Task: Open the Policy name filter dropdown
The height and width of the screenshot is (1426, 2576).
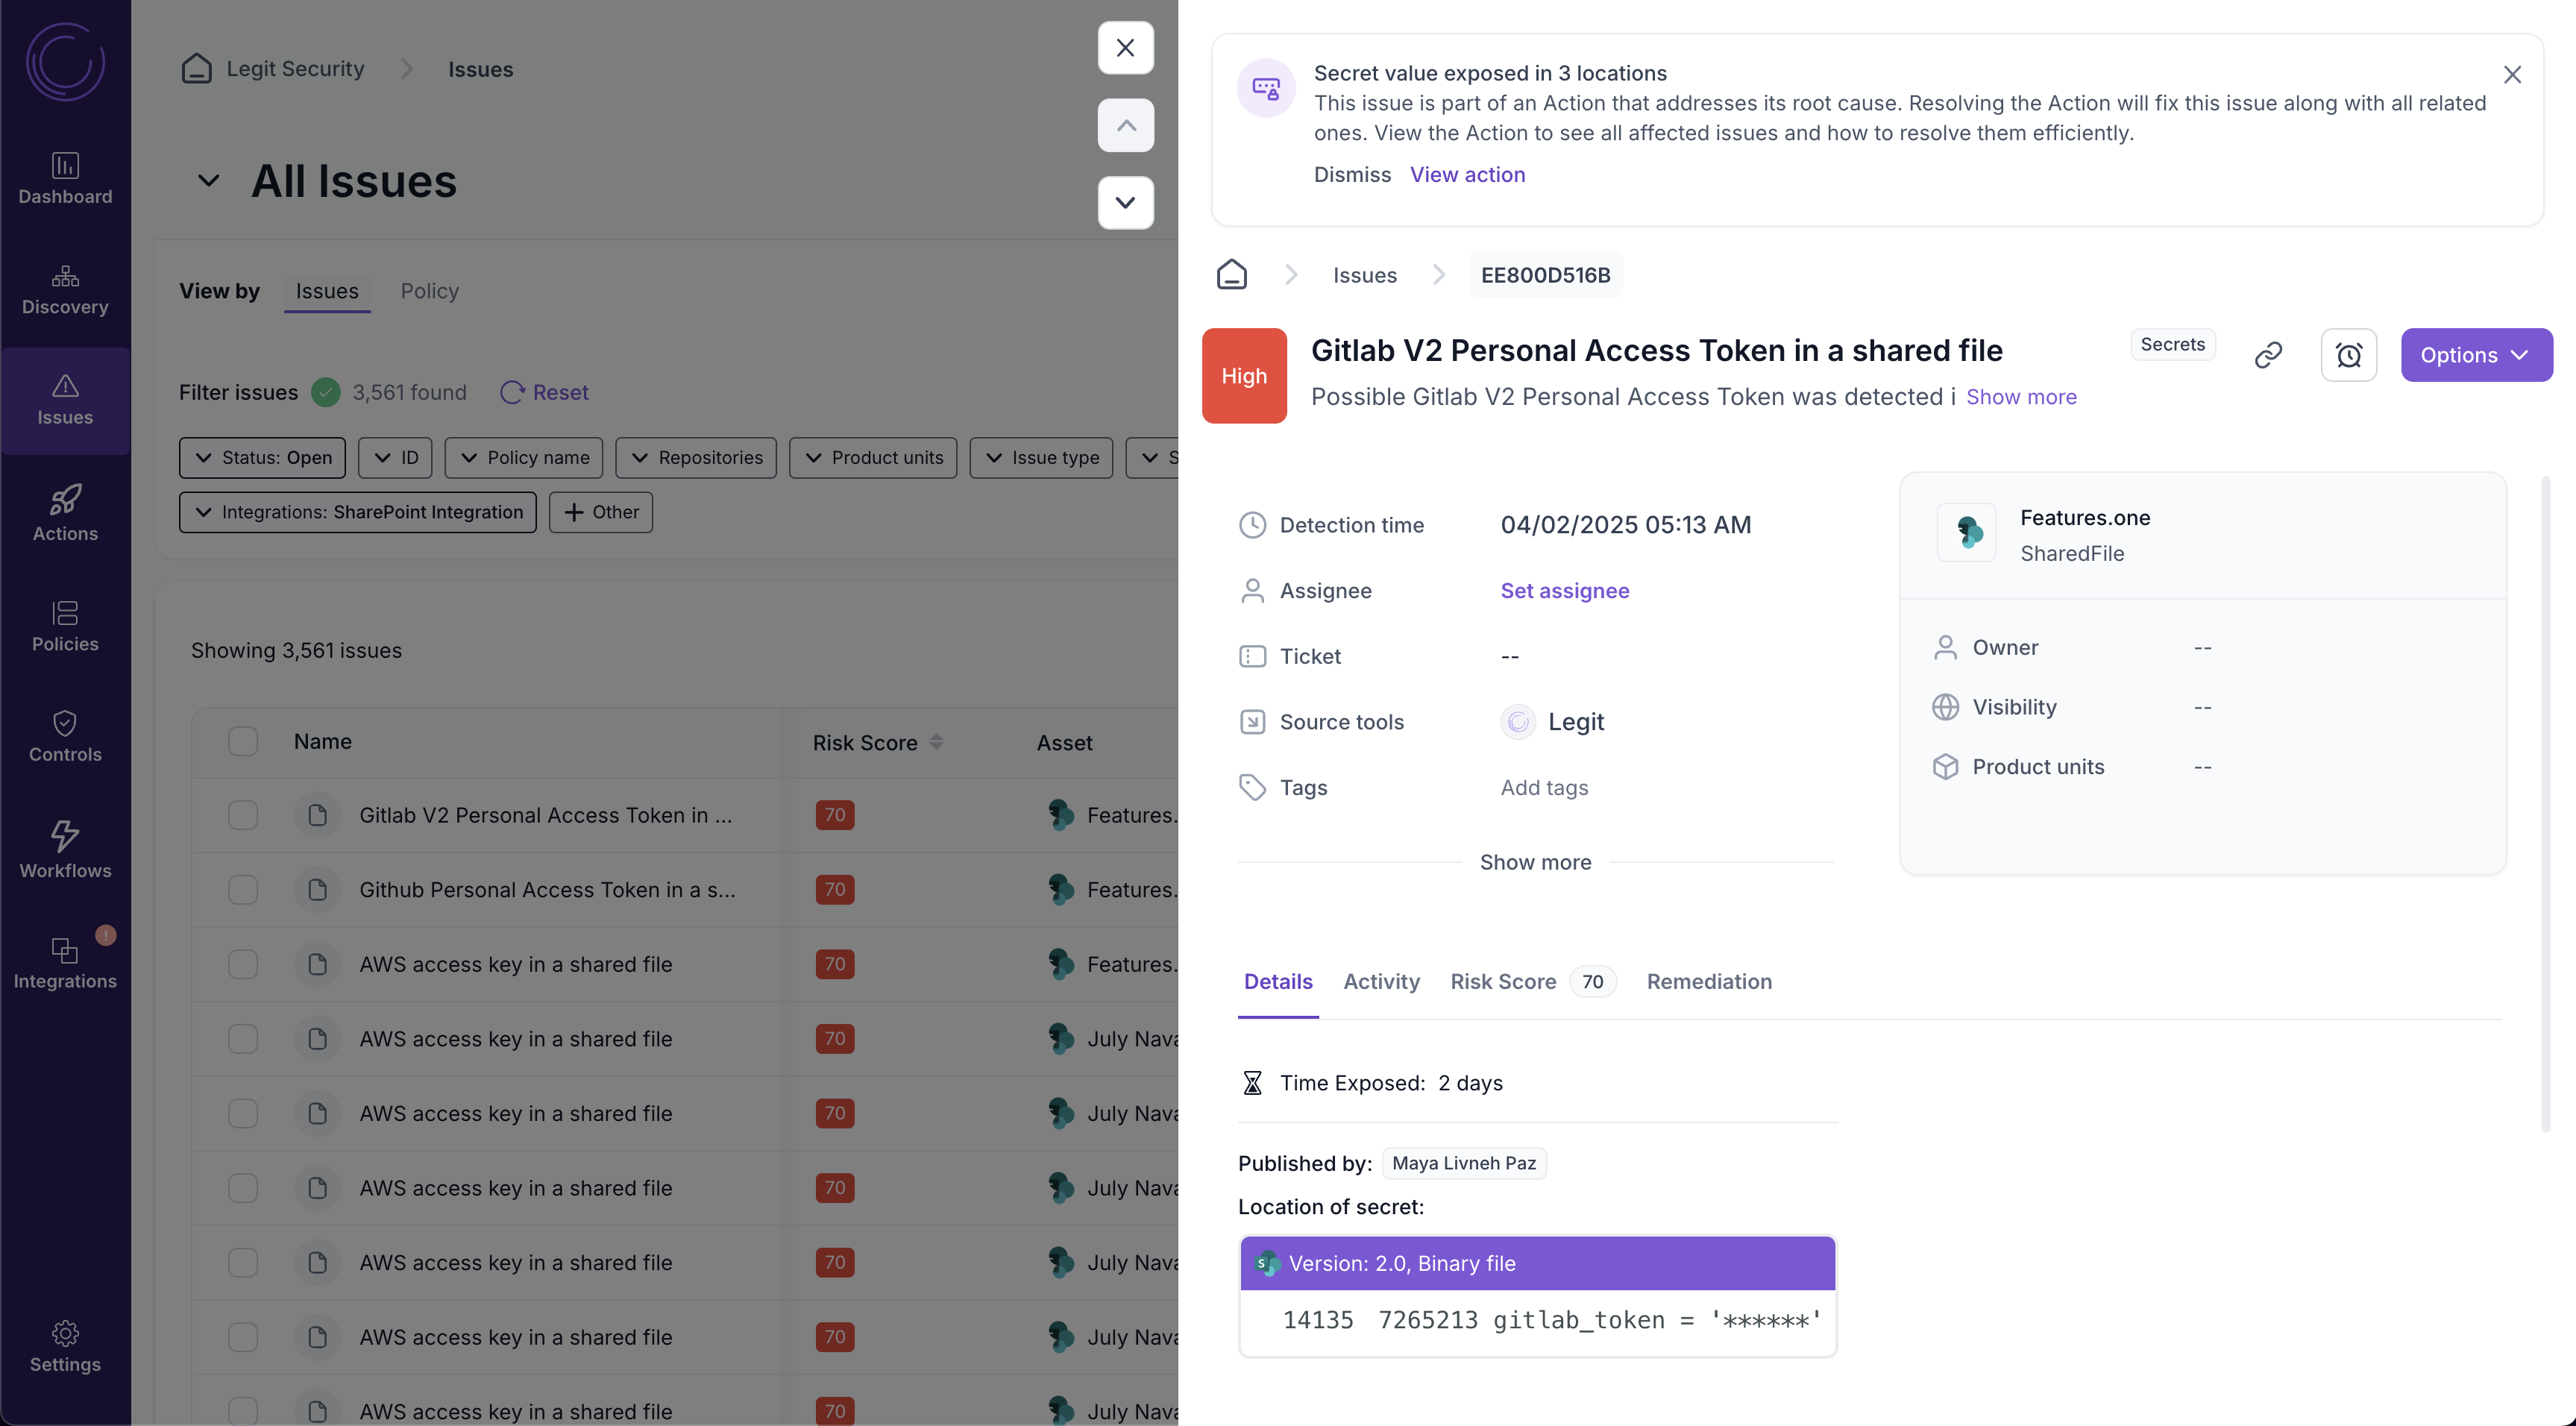Action: pos(523,457)
